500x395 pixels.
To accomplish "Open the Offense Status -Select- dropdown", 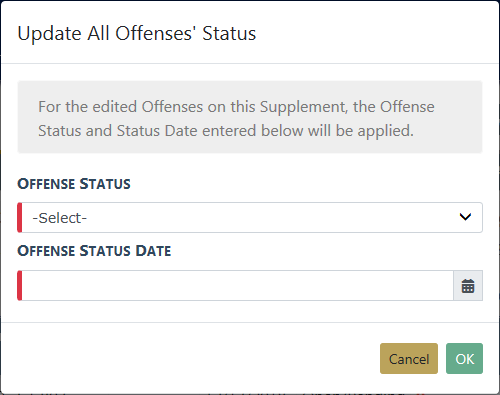I will (x=250, y=217).
